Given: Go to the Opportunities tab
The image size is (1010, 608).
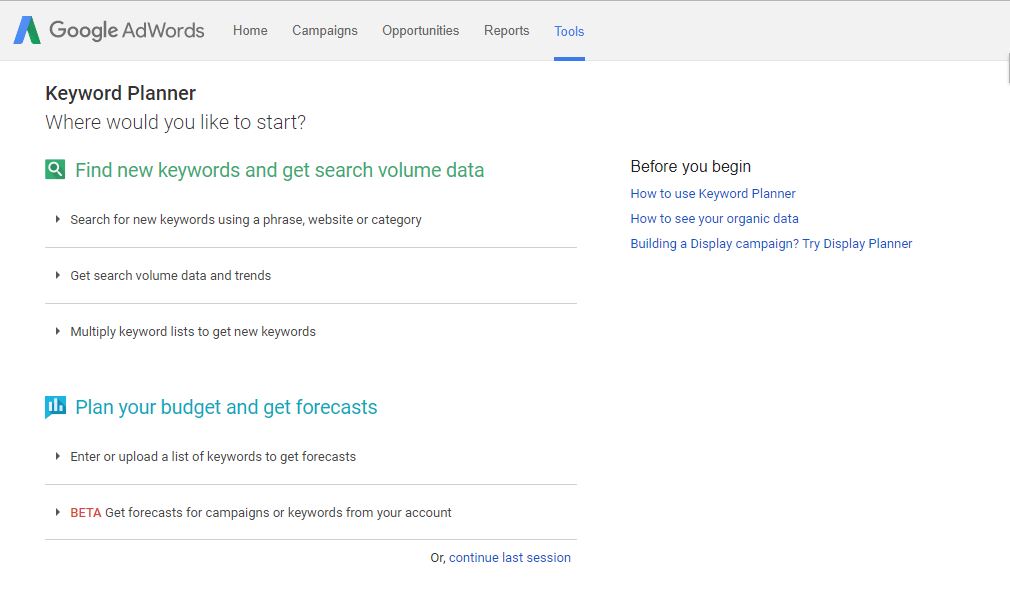Looking at the screenshot, I should pos(421,30).
